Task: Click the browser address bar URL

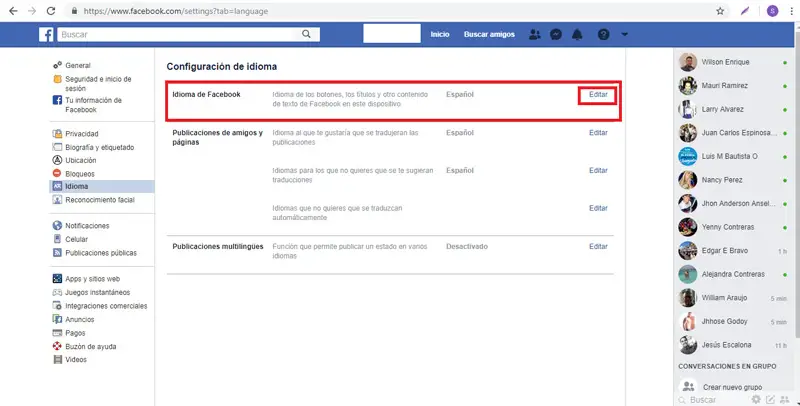Action: pyautogui.click(x=176, y=11)
